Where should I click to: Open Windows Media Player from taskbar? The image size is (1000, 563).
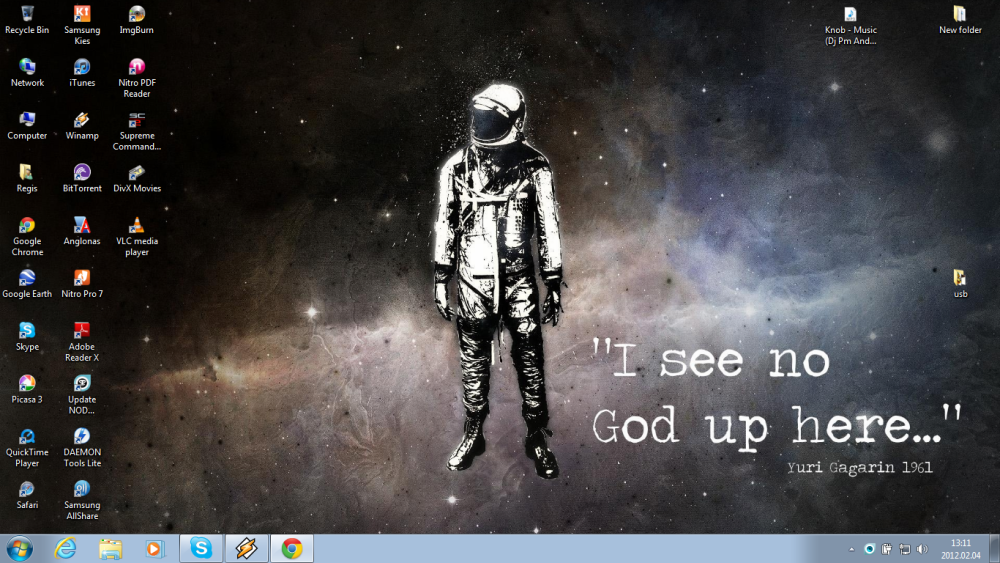click(154, 548)
